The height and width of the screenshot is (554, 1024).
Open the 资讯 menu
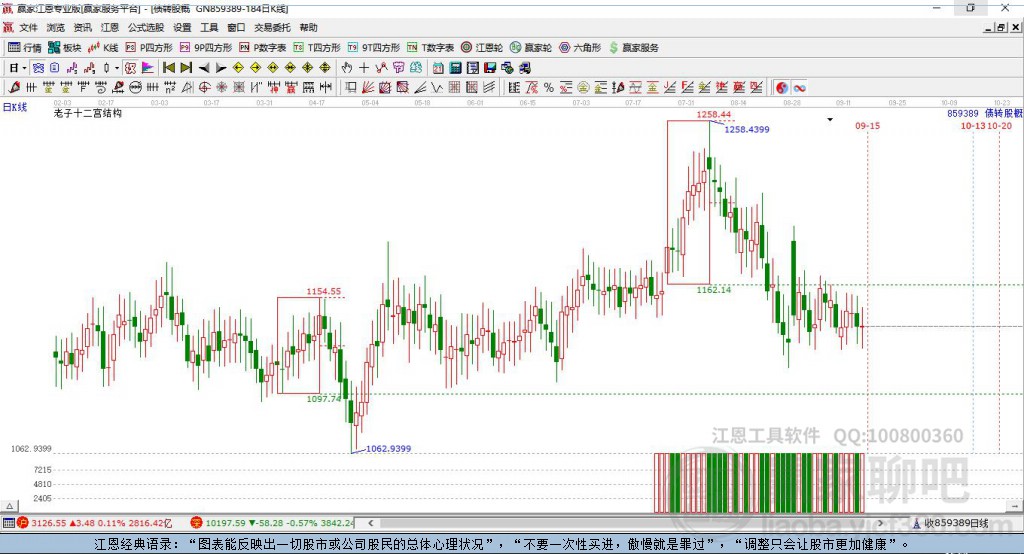tap(82, 27)
